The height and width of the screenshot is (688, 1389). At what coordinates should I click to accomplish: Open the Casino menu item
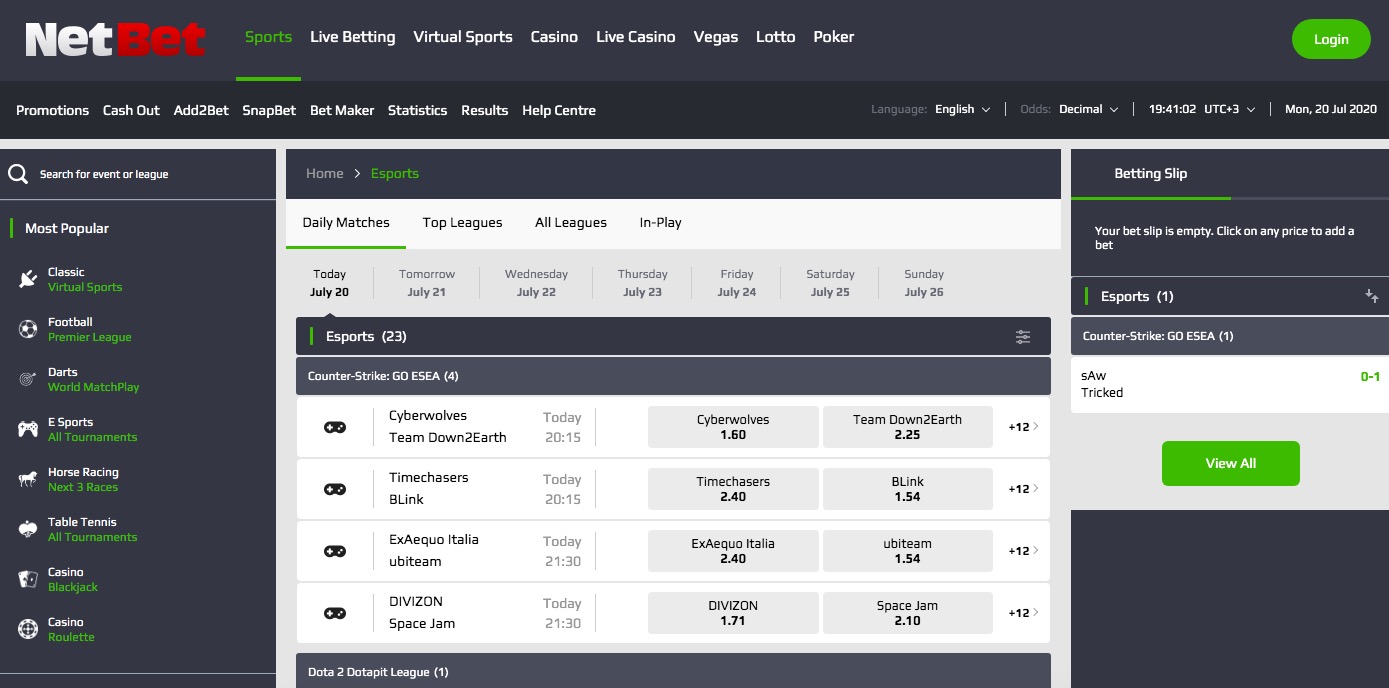click(x=554, y=37)
